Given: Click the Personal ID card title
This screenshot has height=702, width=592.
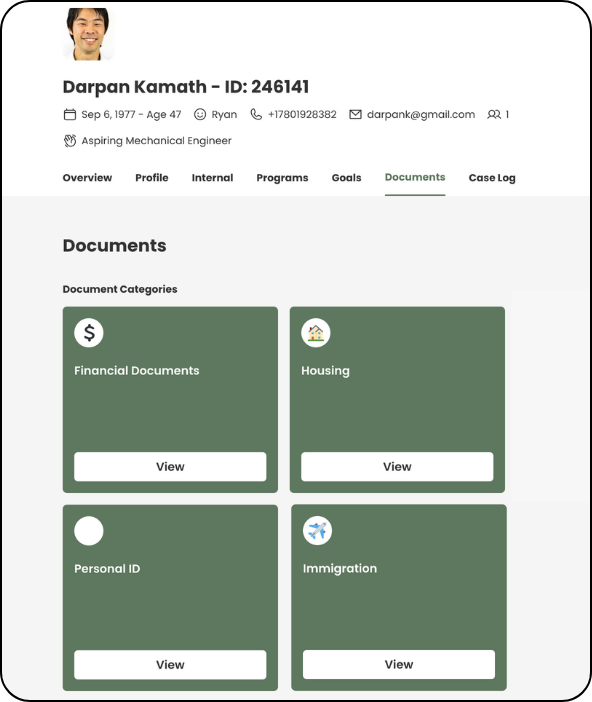Looking at the screenshot, I should pyautogui.click(x=107, y=569).
